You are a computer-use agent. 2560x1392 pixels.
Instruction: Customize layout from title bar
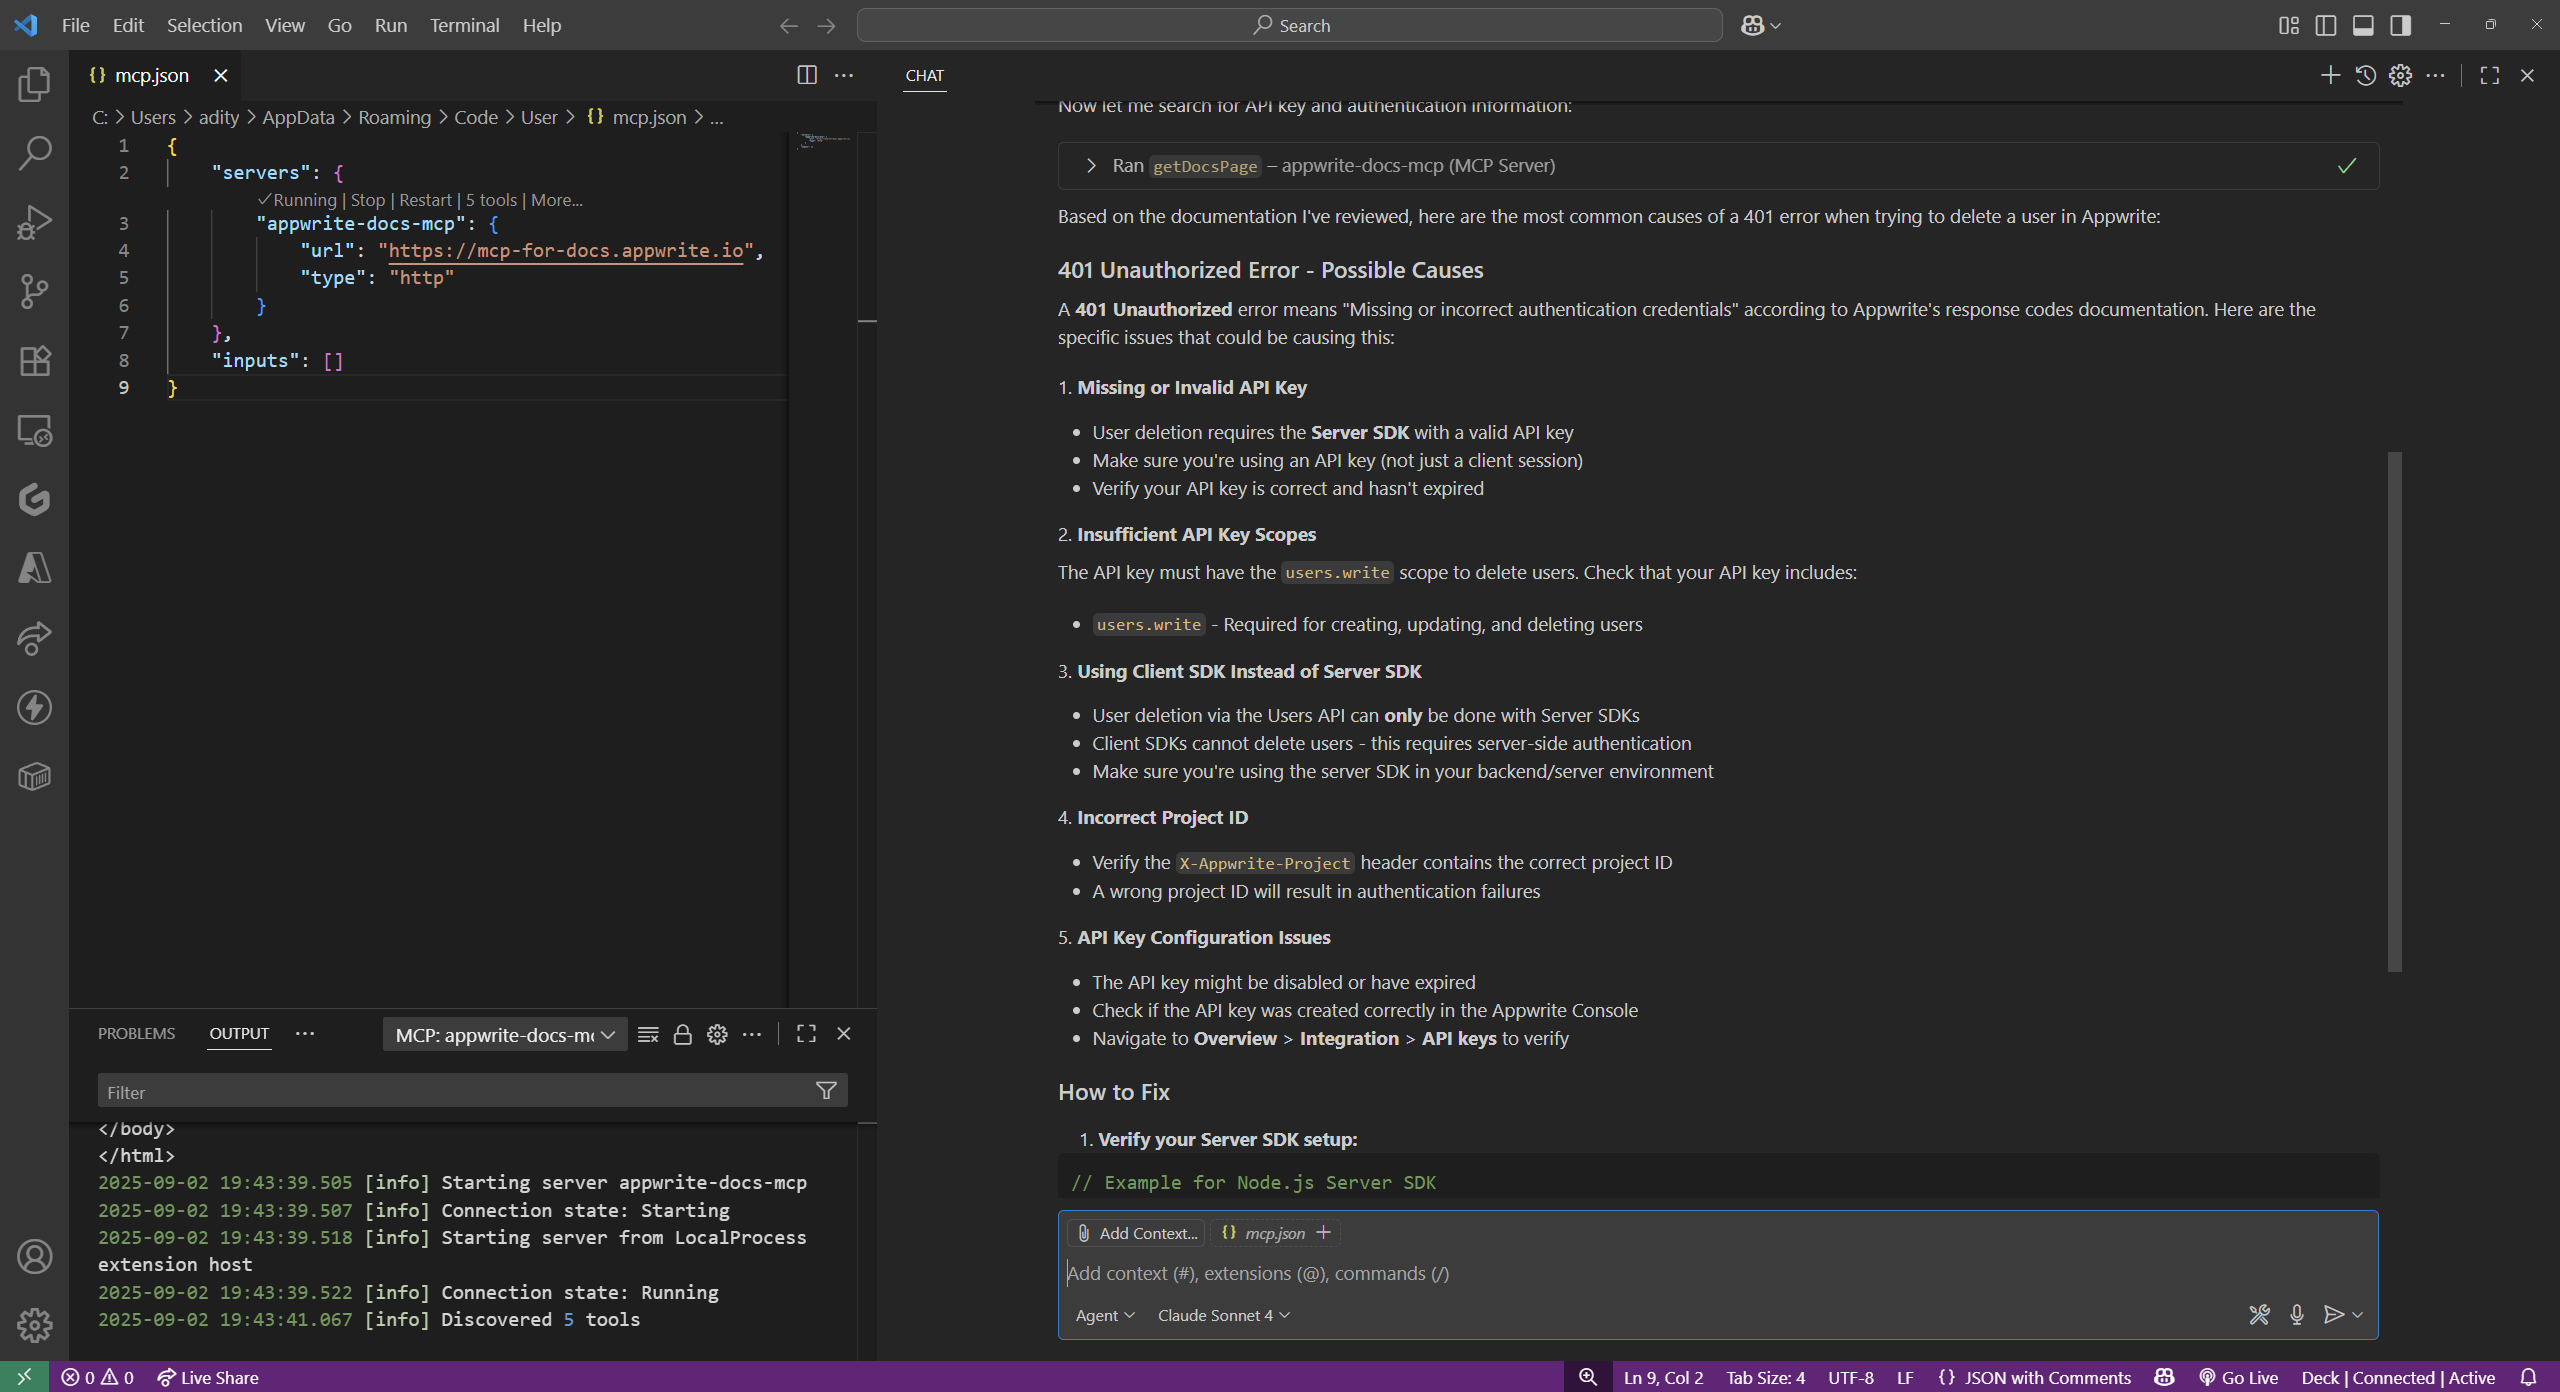pos(2289,25)
